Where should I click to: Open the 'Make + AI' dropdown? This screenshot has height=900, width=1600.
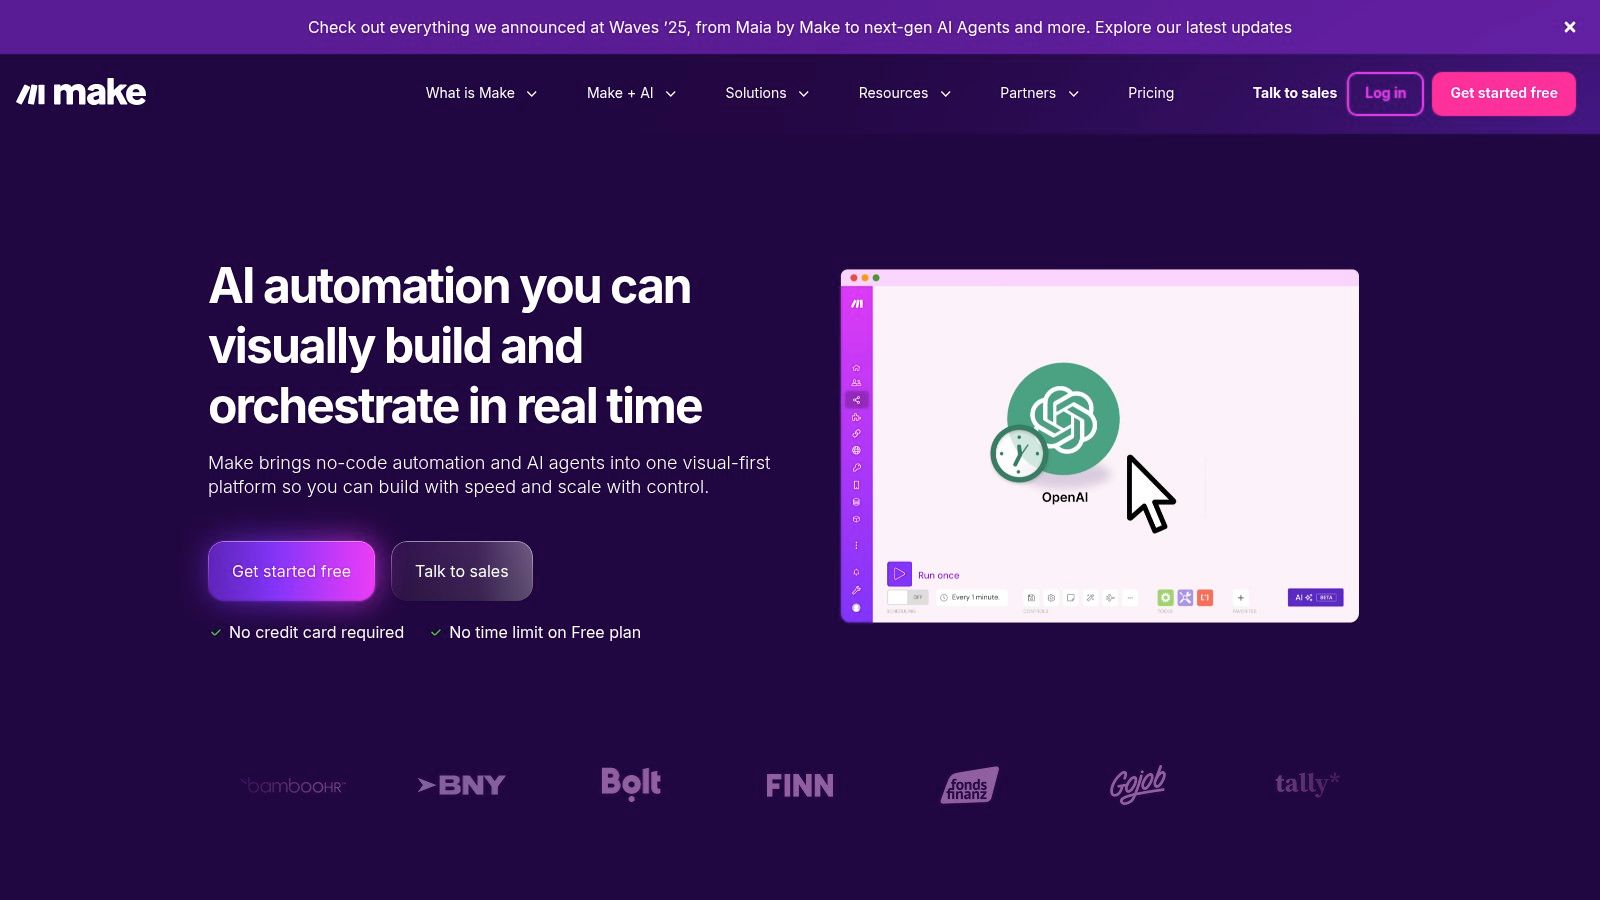tap(629, 93)
